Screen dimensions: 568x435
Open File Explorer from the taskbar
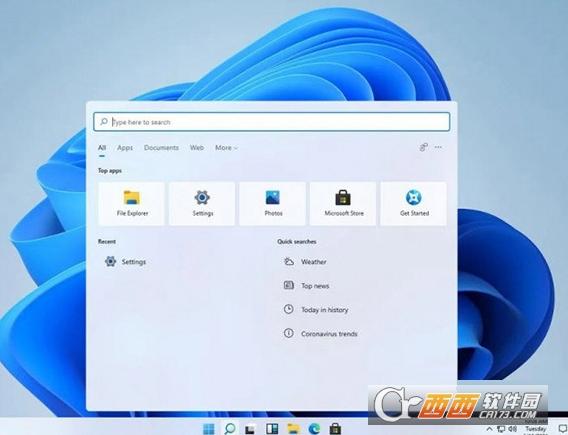point(293,429)
